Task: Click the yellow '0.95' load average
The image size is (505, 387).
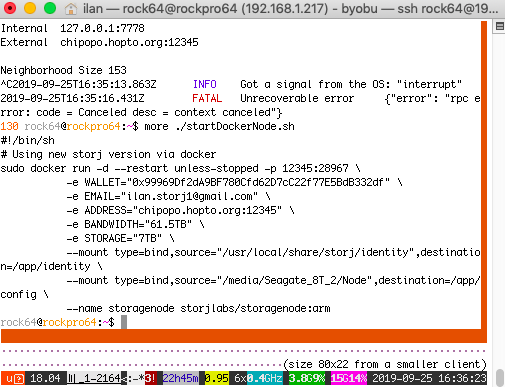Action: [x=217, y=378]
